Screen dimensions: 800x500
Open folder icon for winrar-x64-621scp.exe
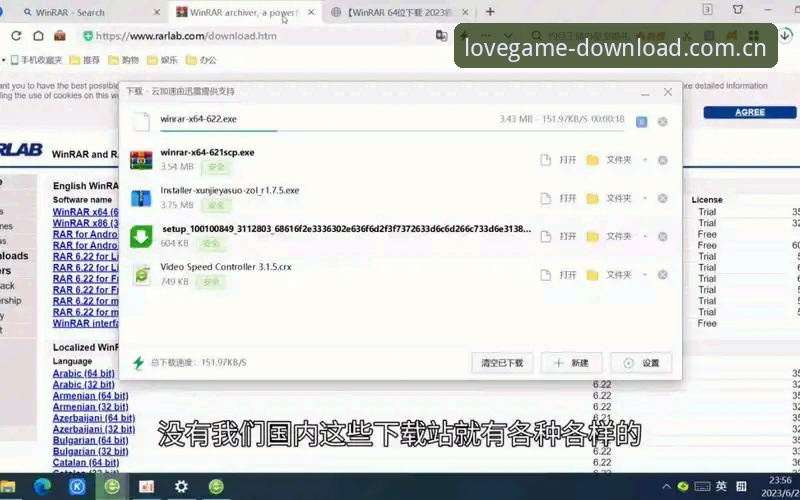(592, 160)
